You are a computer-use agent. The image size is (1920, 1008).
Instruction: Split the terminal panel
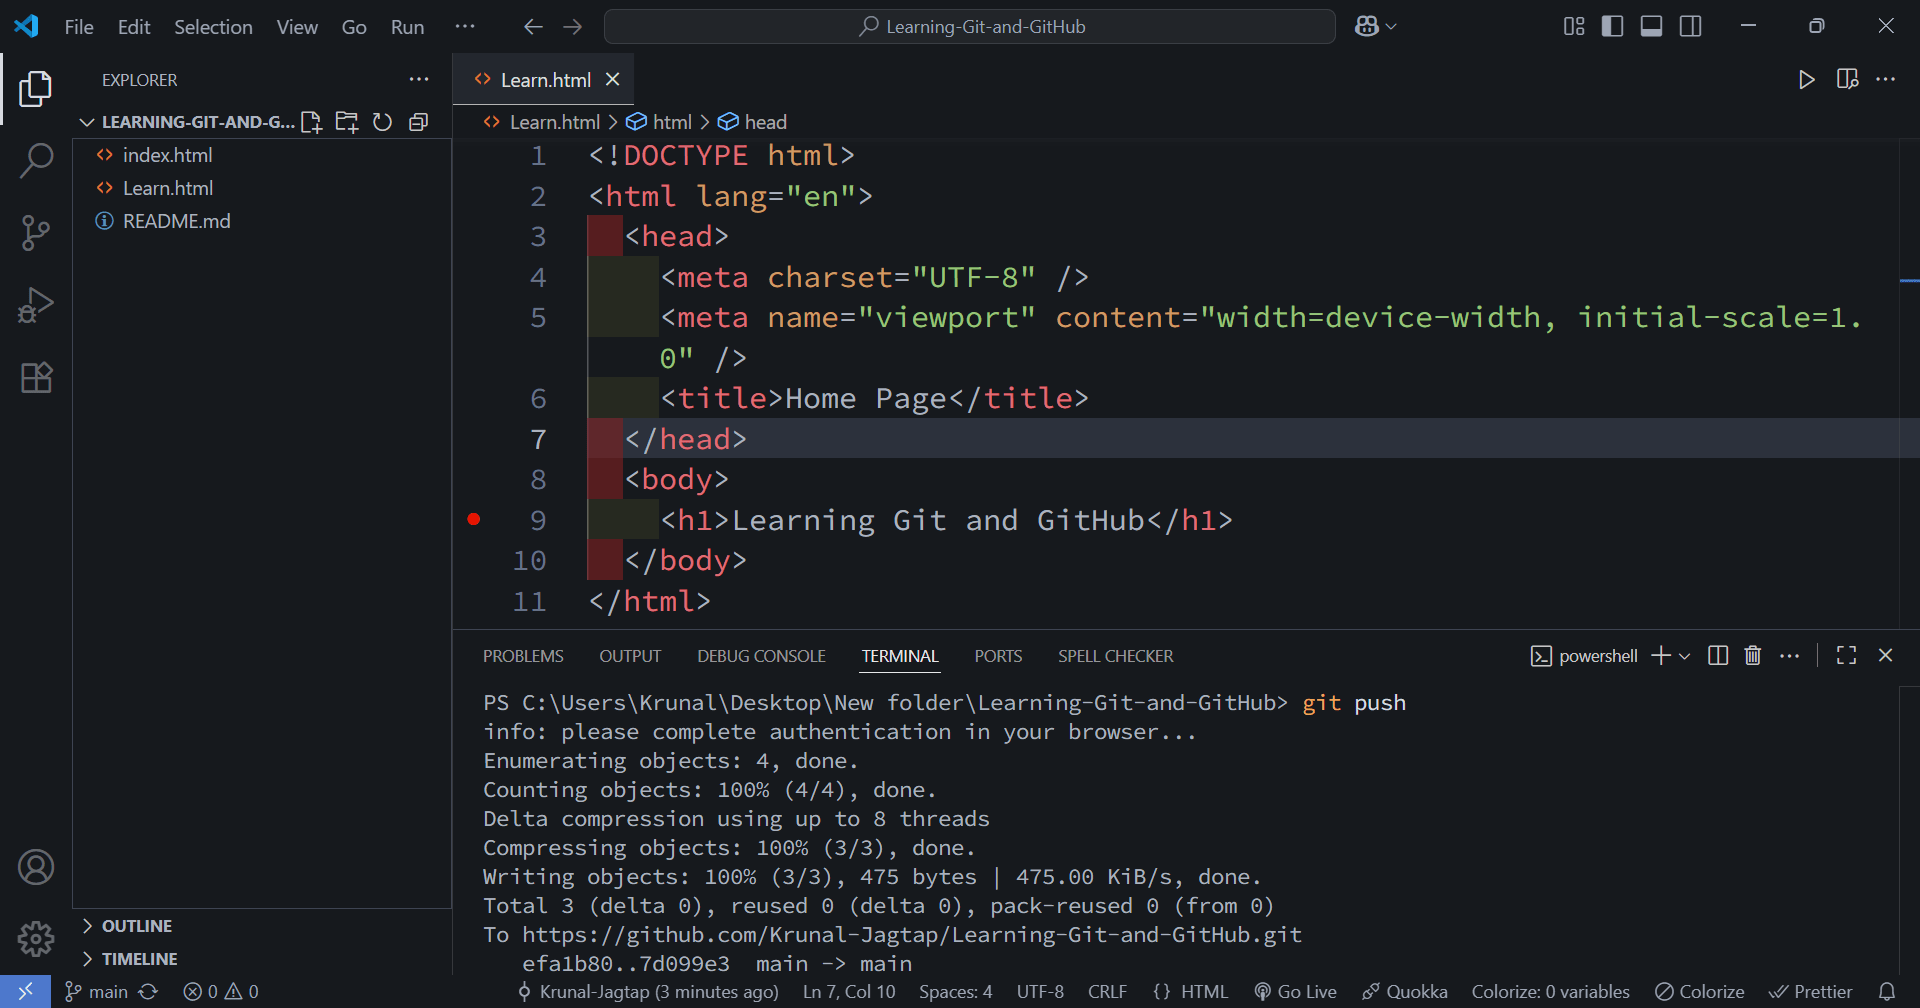1718,656
